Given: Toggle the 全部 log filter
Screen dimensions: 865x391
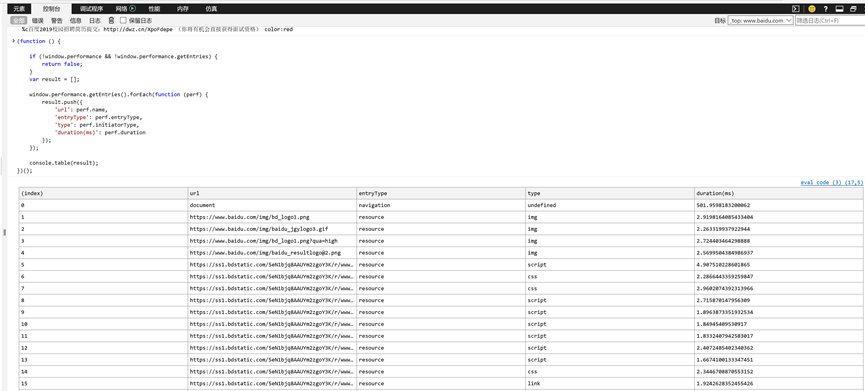Looking at the screenshot, I should (x=18, y=20).
